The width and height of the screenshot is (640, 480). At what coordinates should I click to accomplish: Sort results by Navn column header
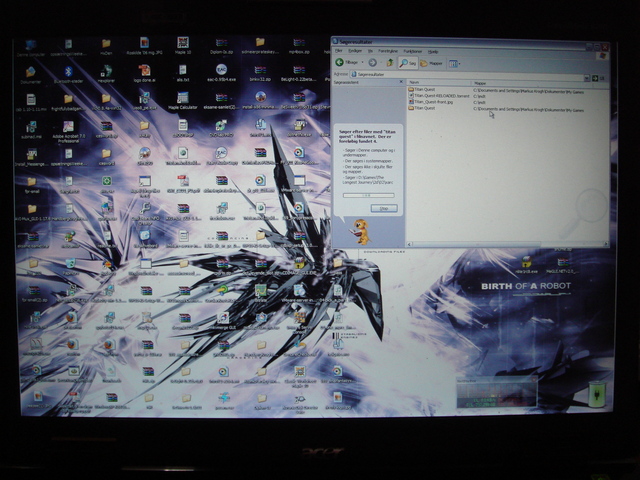point(439,82)
